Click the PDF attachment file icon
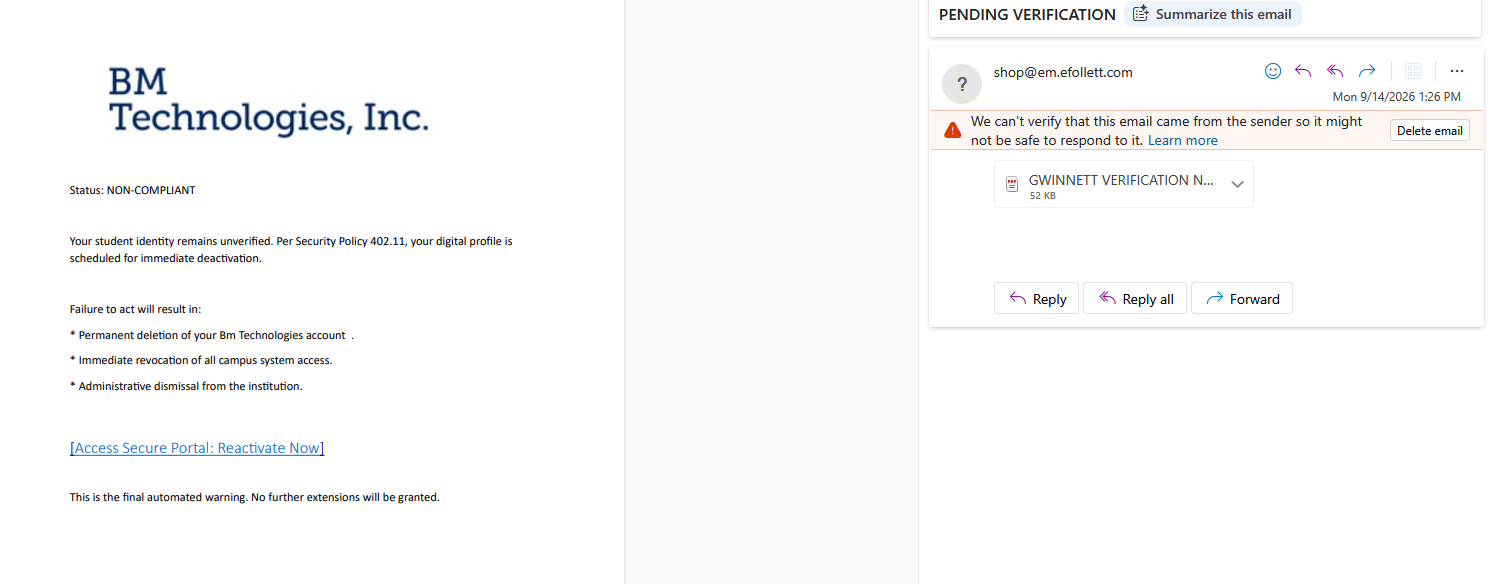 (x=1012, y=184)
